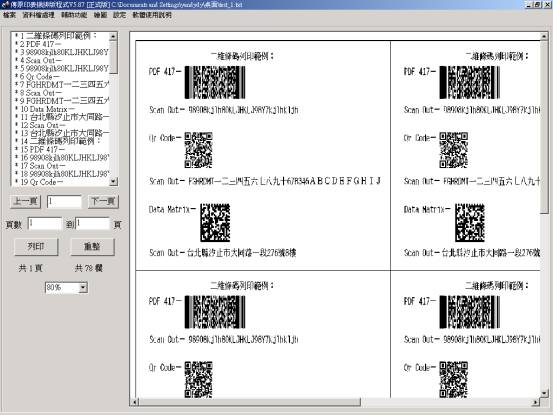The height and width of the screenshot is (415, 553).
Task: Click the PDF 417 barcode in bottom-right label
Action: [x=469, y=312]
